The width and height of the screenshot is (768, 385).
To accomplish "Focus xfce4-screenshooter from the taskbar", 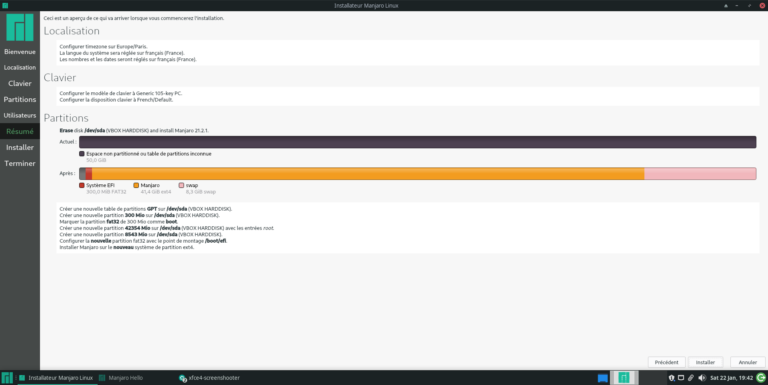I will click(209, 378).
